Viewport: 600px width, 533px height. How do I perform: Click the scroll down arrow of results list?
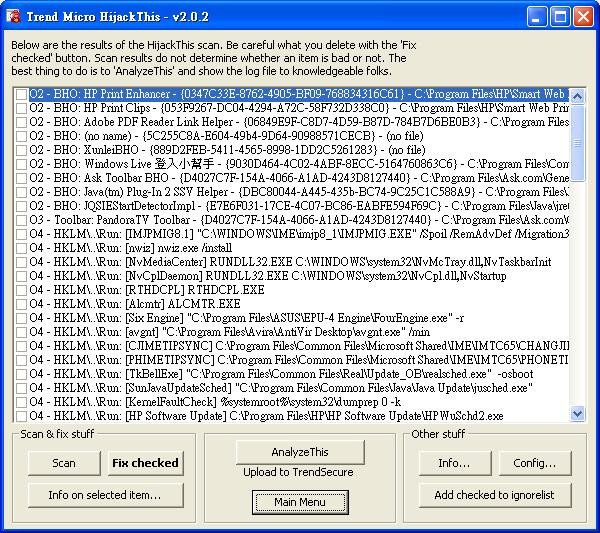point(577,414)
